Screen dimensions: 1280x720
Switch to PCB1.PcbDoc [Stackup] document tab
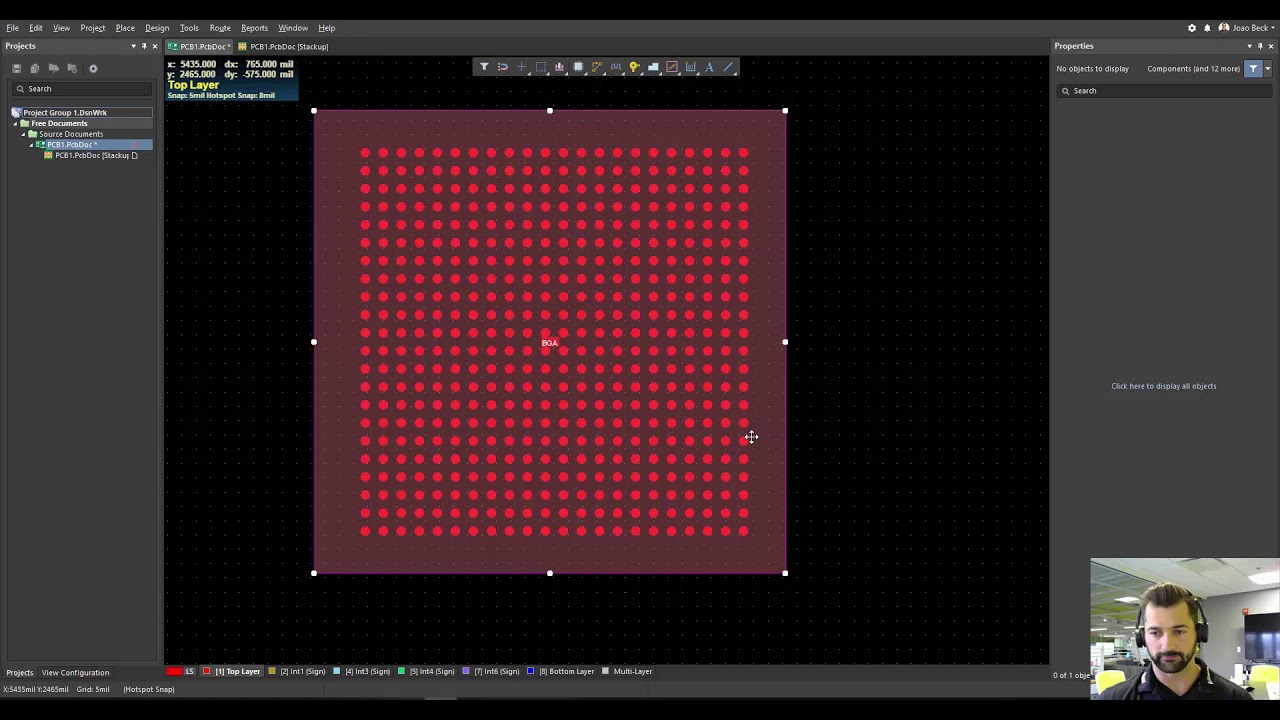283,46
